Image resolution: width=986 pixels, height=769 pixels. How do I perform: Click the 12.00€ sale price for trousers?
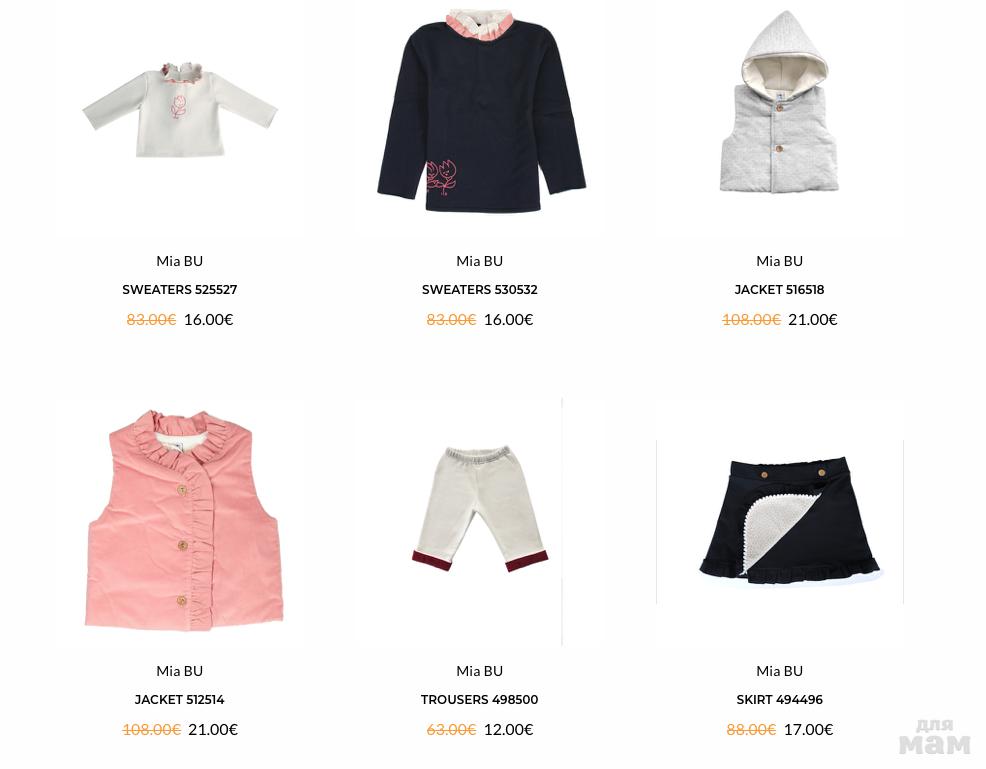pyautogui.click(x=509, y=729)
